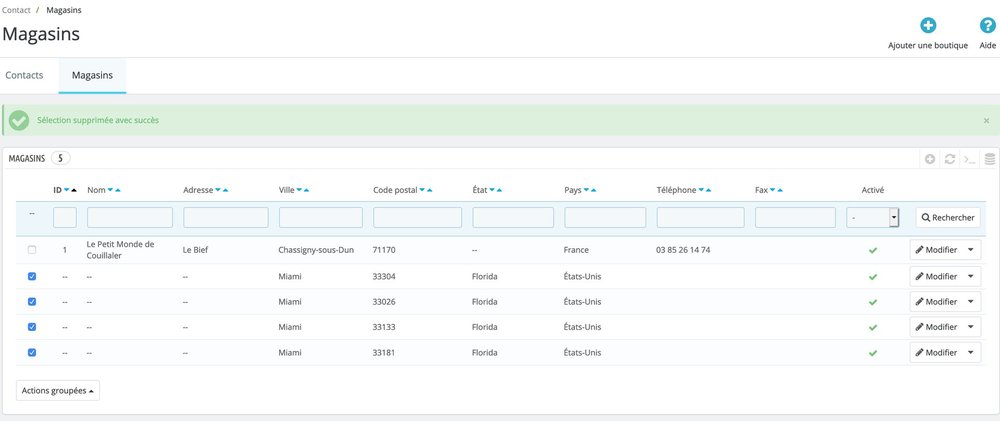This screenshot has height=421, width=1000.
Task: Export to SQL Manager database icon
Action: (x=990, y=159)
